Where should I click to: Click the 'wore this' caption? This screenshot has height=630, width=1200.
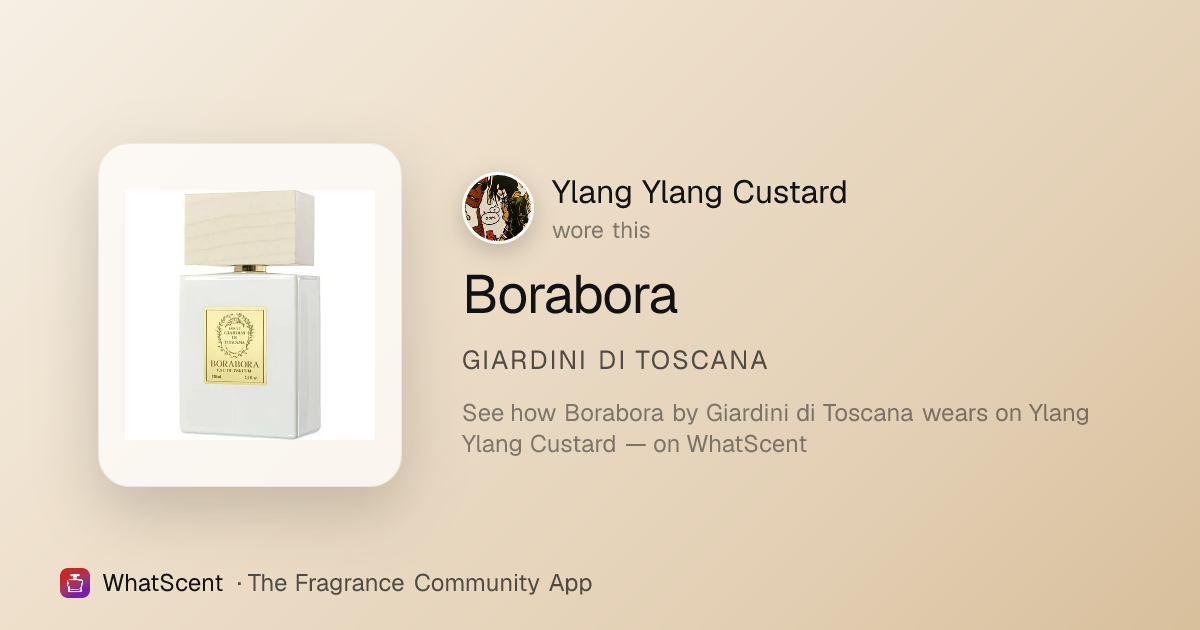(x=601, y=230)
